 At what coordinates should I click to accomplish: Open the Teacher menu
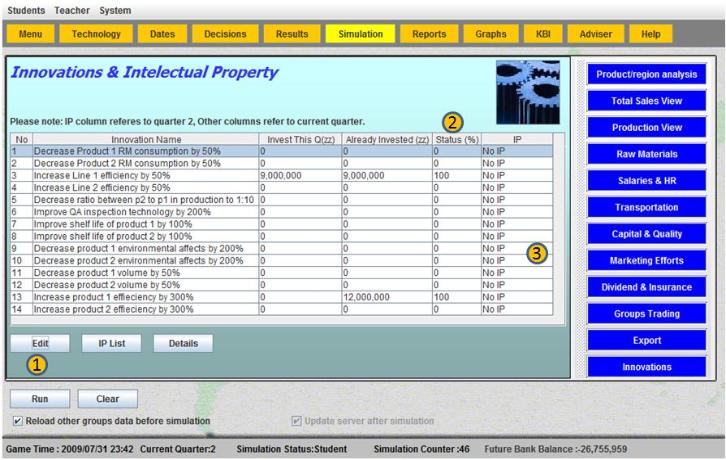tap(73, 10)
